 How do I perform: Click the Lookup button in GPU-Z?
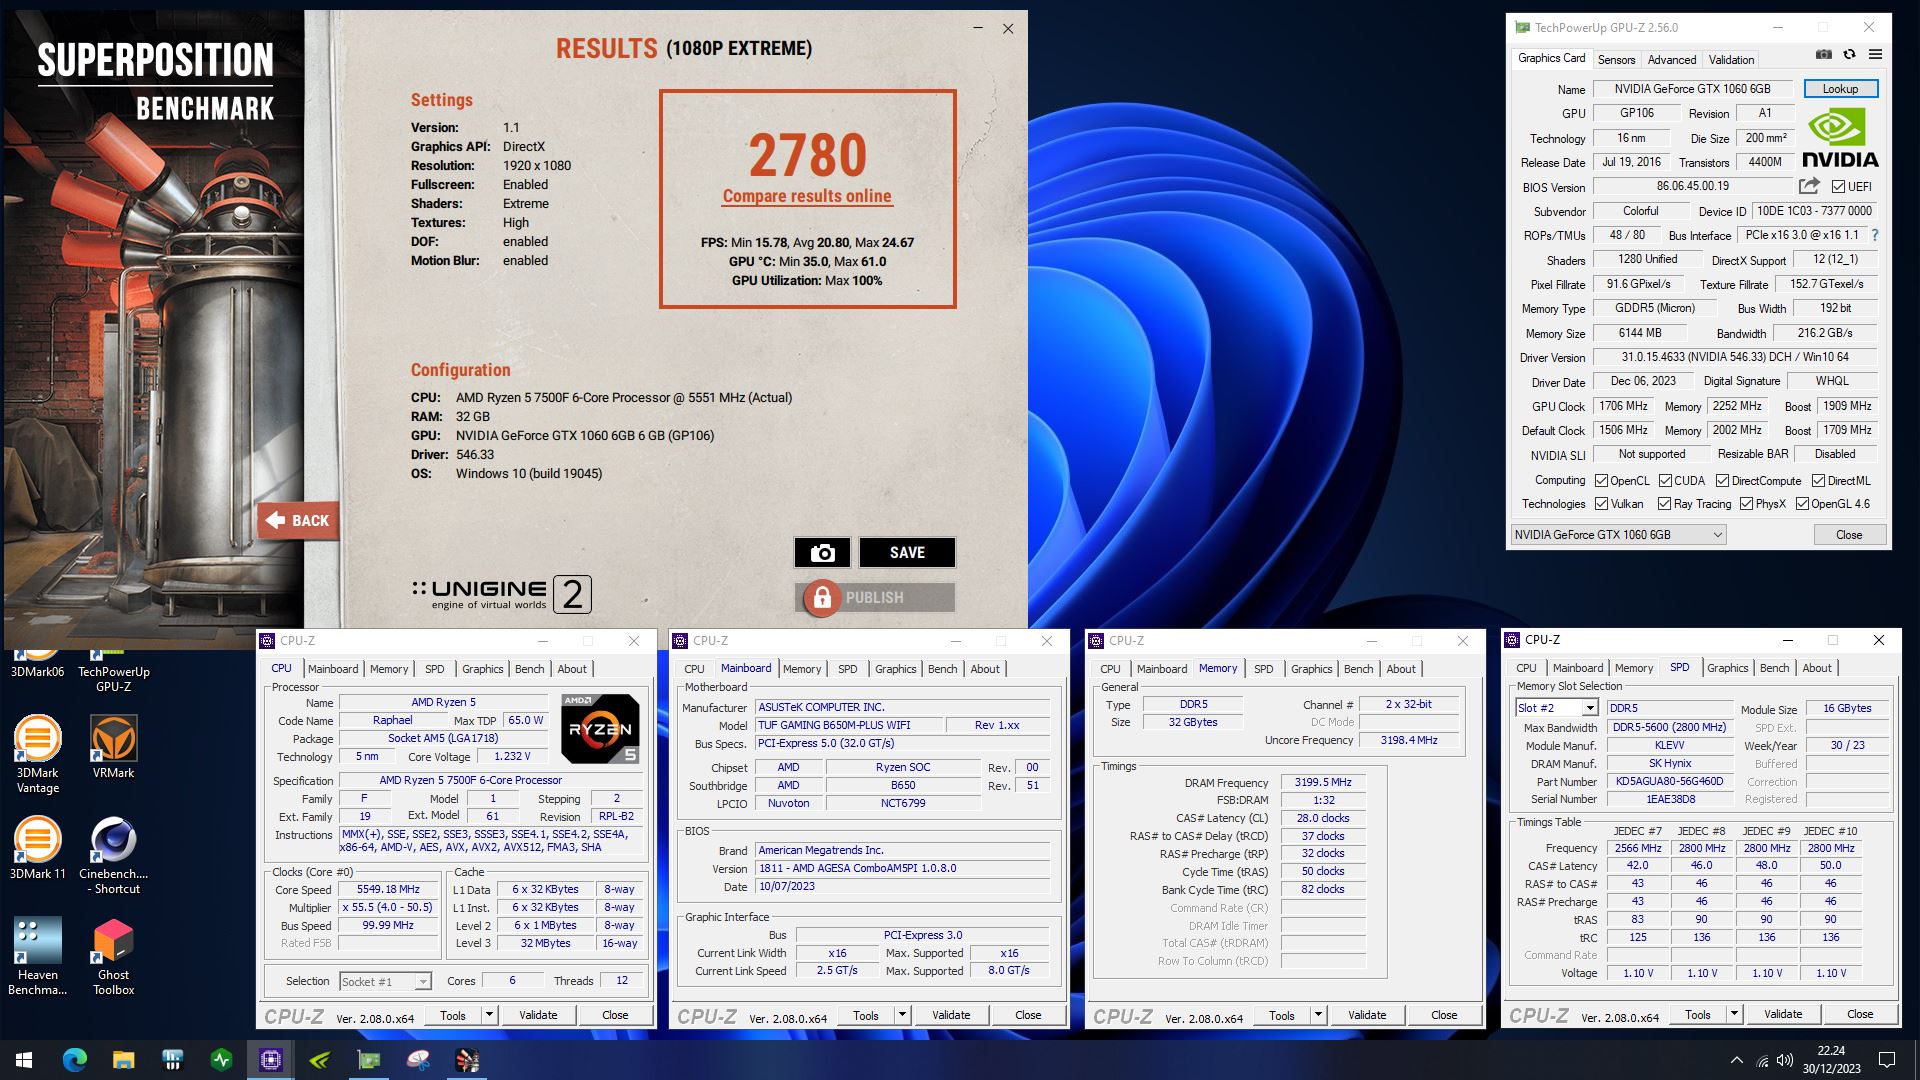tap(1840, 89)
